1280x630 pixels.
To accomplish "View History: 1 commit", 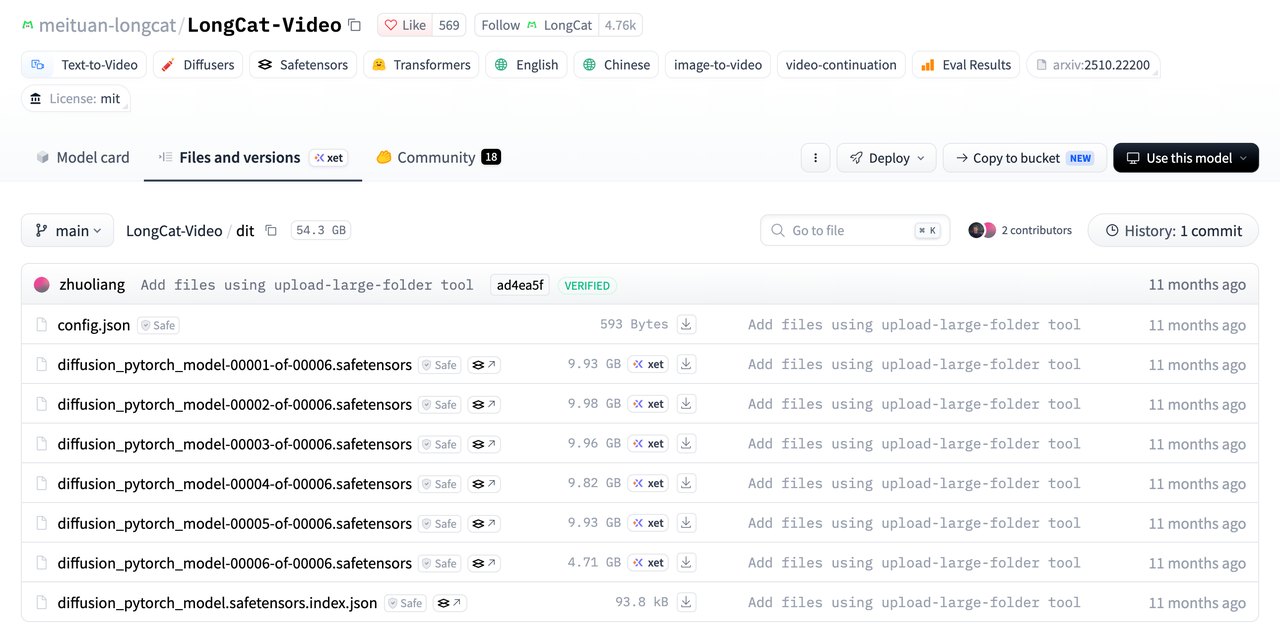I will coord(1173,230).
